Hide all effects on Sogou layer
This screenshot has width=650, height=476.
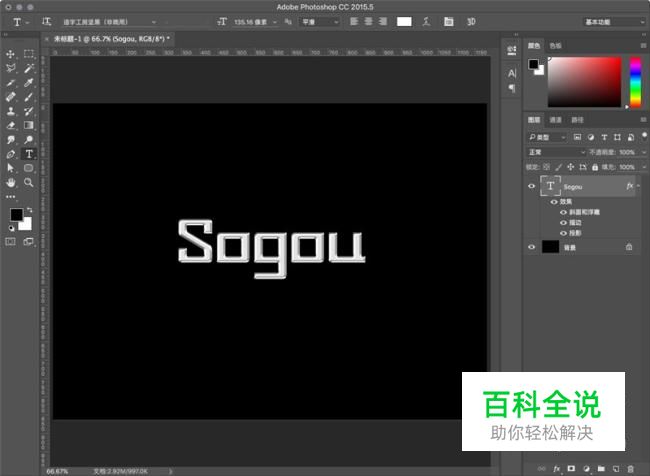pyautogui.click(x=553, y=202)
